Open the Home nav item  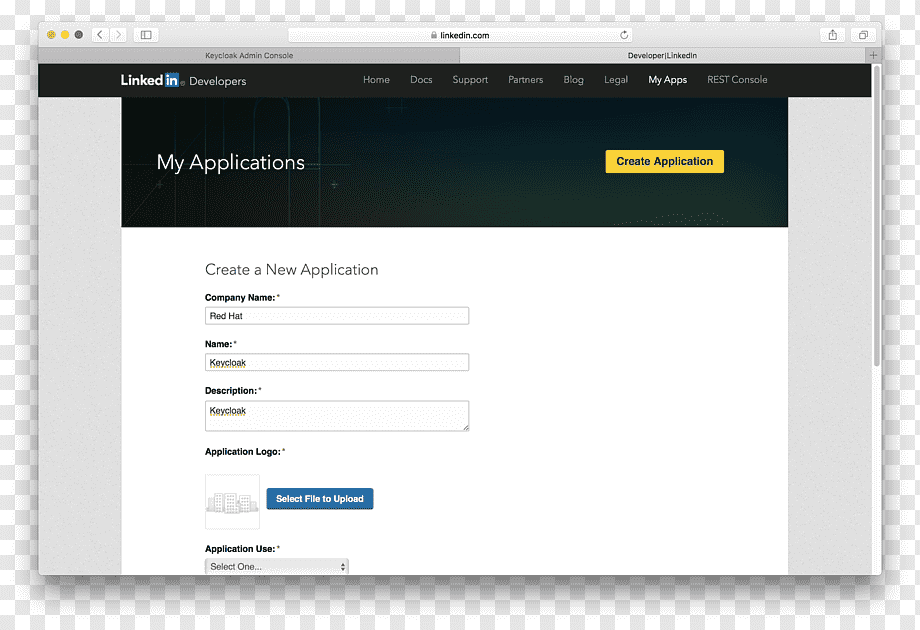pos(376,80)
